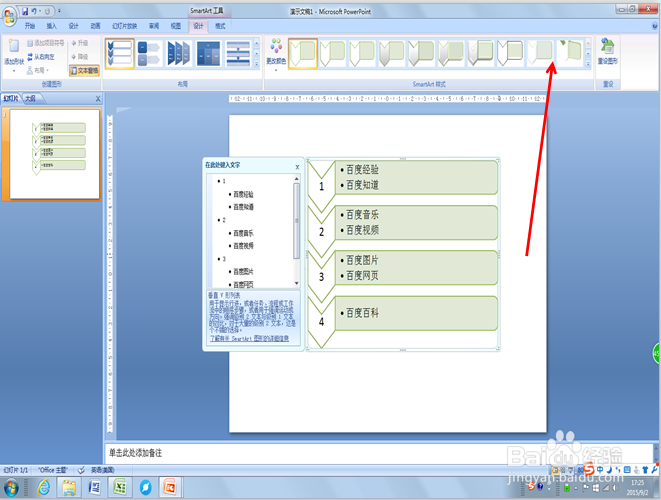Toggle the 文本窗格 (Text Pane) button
The image size is (661, 500).
84,70
